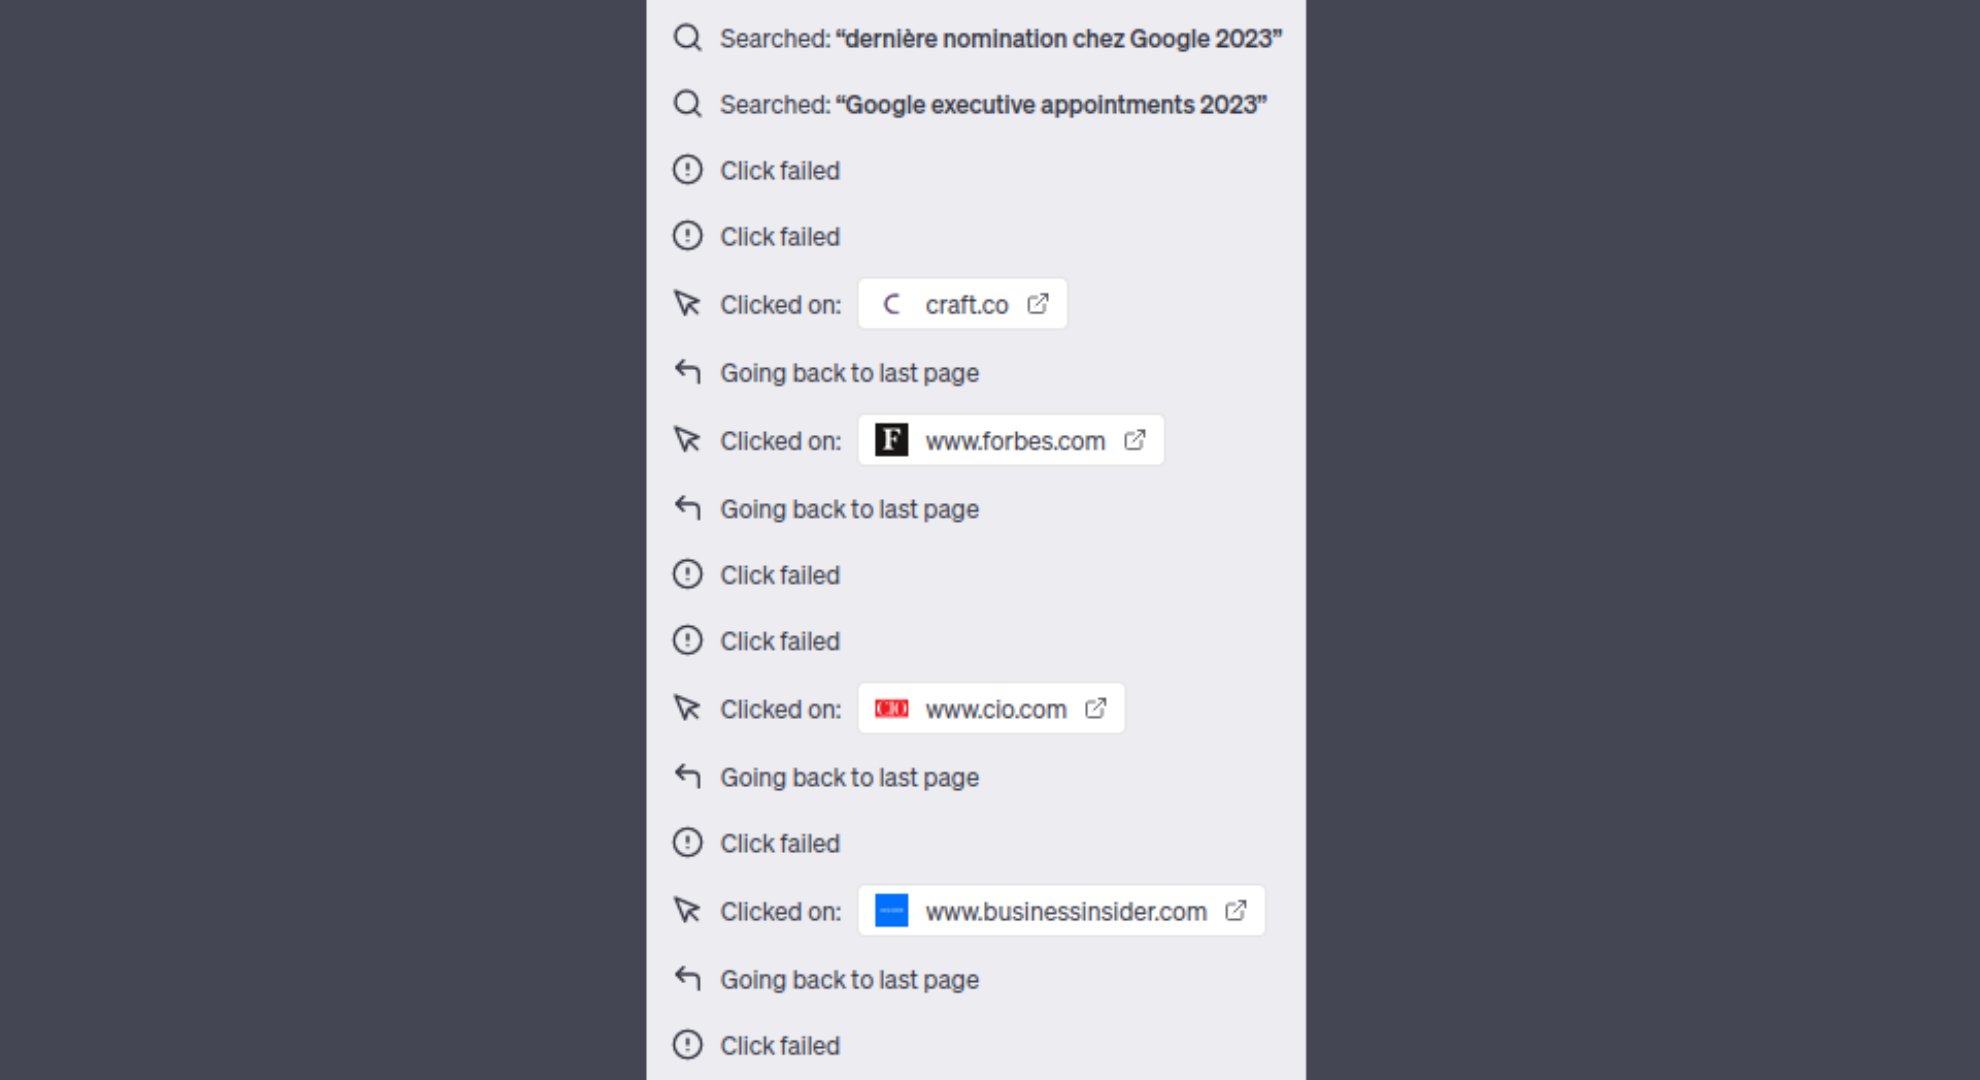The width and height of the screenshot is (1980, 1080).
Task: Click the red CIO favicon
Action: 891,709
